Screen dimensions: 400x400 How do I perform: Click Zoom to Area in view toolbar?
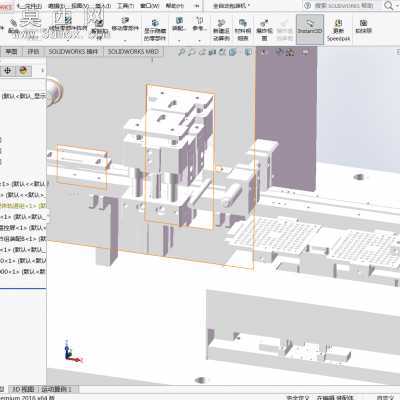(191, 52)
